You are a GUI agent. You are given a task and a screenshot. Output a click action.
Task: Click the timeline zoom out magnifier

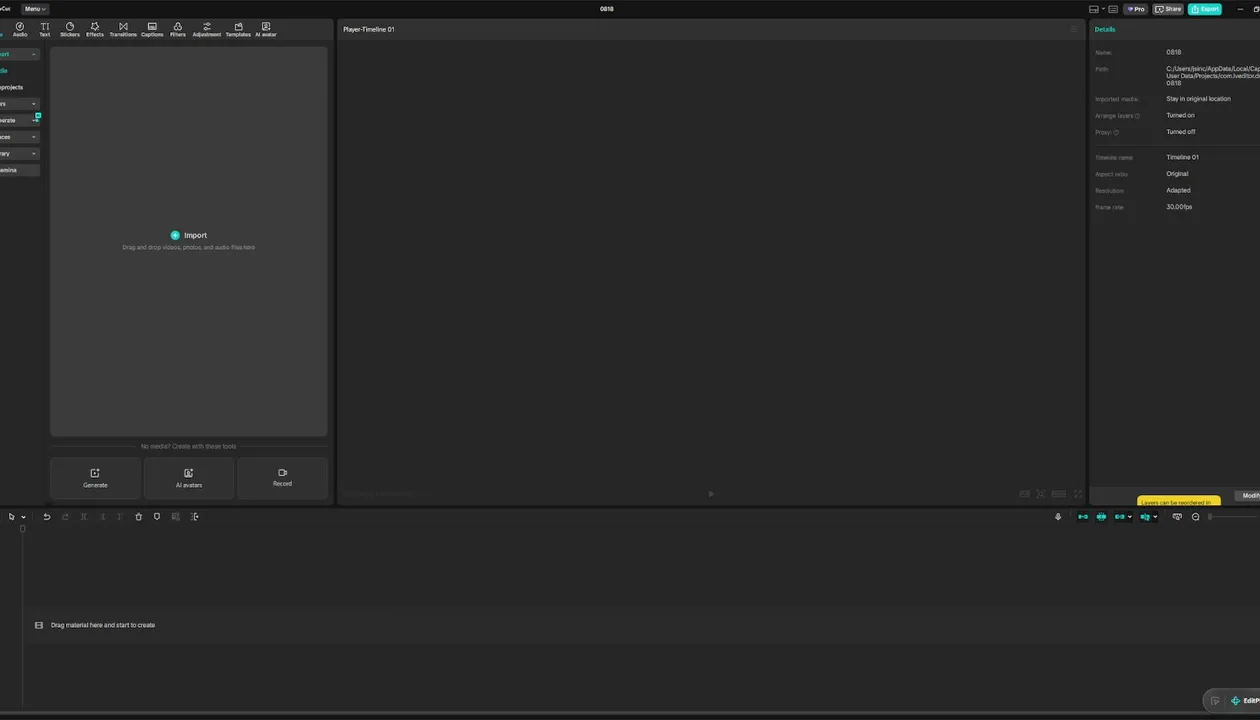coord(1195,517)
